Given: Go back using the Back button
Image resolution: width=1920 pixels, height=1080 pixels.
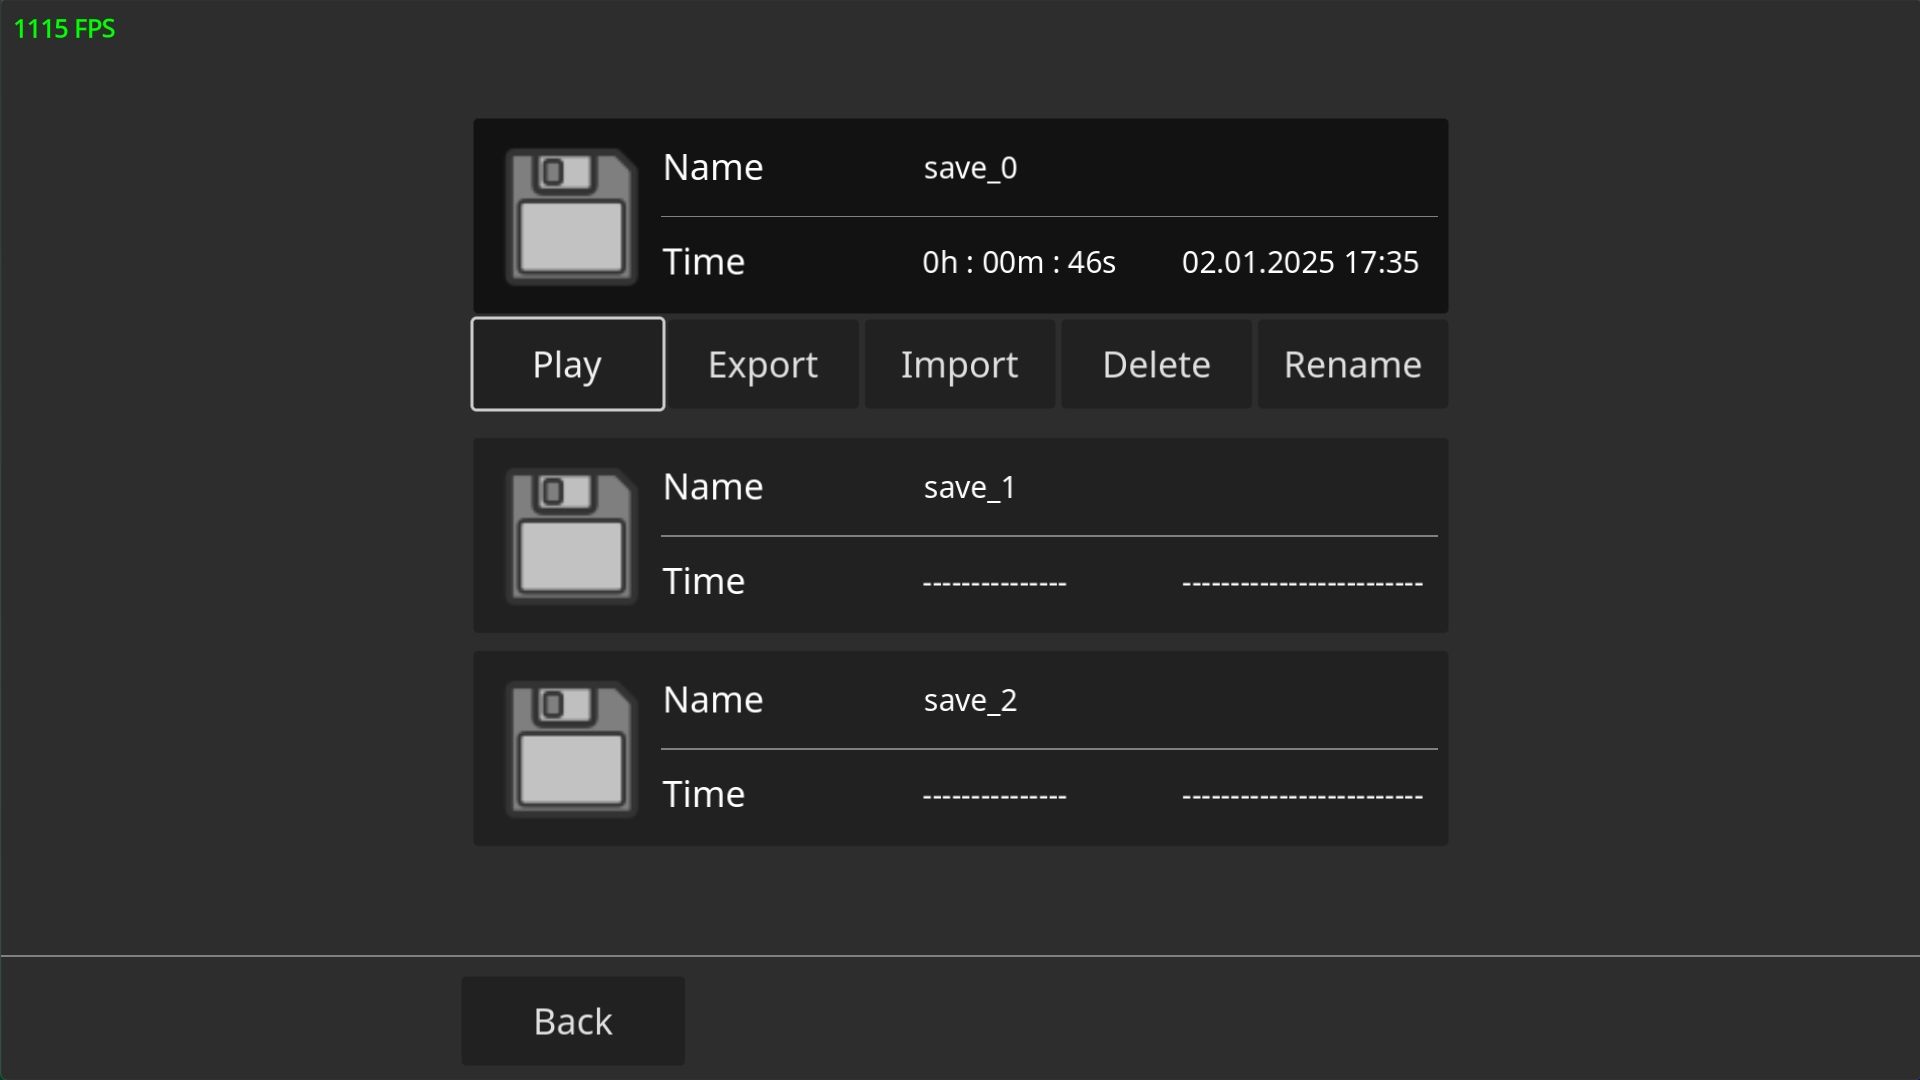Looking at the screenshot, I should click(573, 1021).
